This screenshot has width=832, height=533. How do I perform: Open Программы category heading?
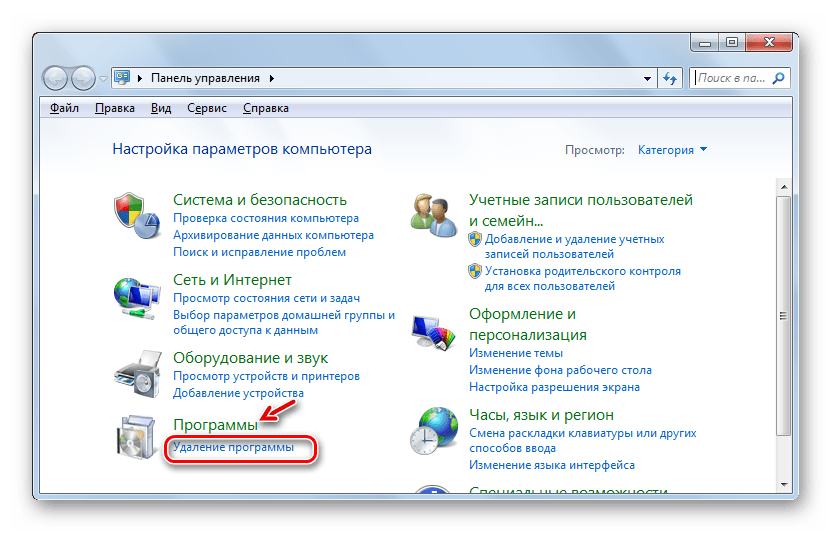pos(215,425)
